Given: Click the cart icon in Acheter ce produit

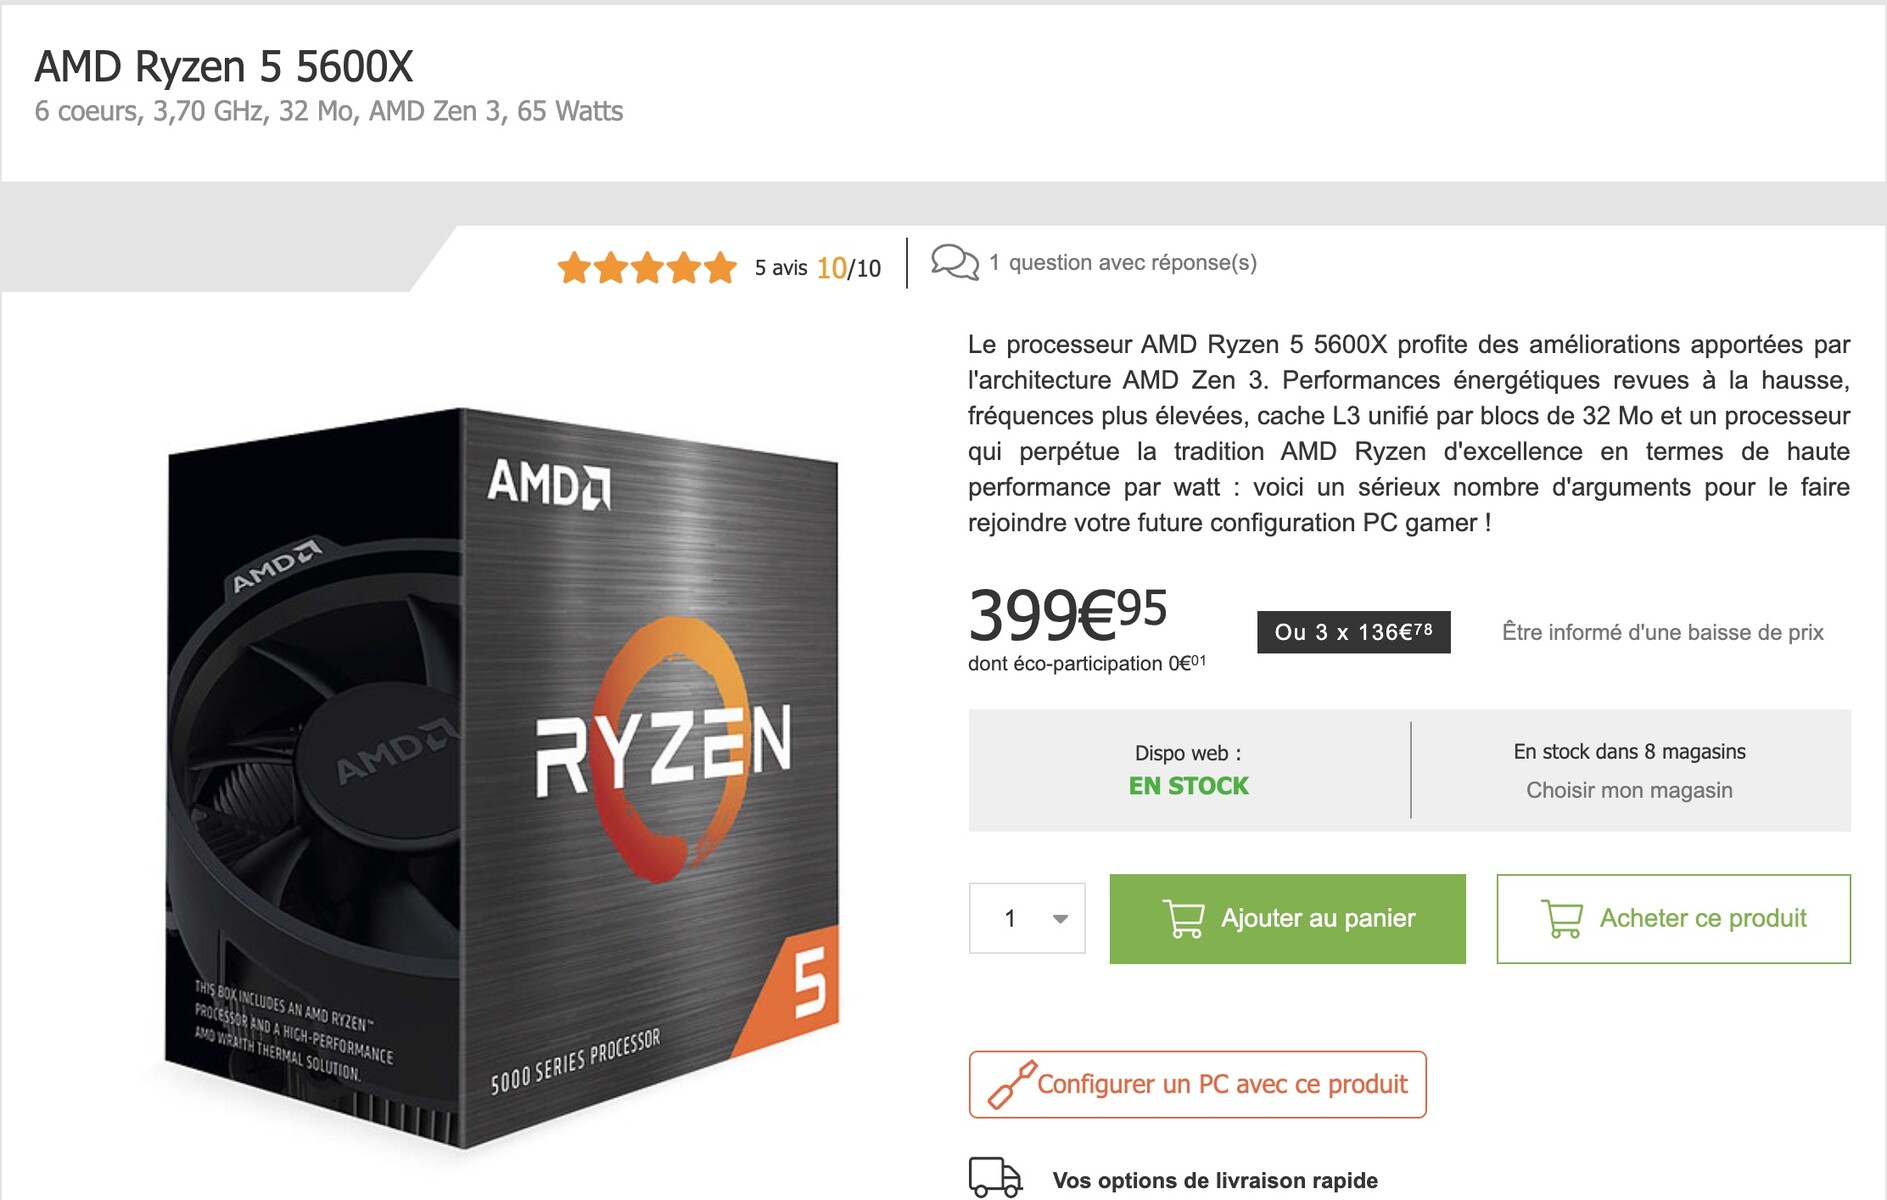Looking at the screenshot, I should (x=1562, y=918).
